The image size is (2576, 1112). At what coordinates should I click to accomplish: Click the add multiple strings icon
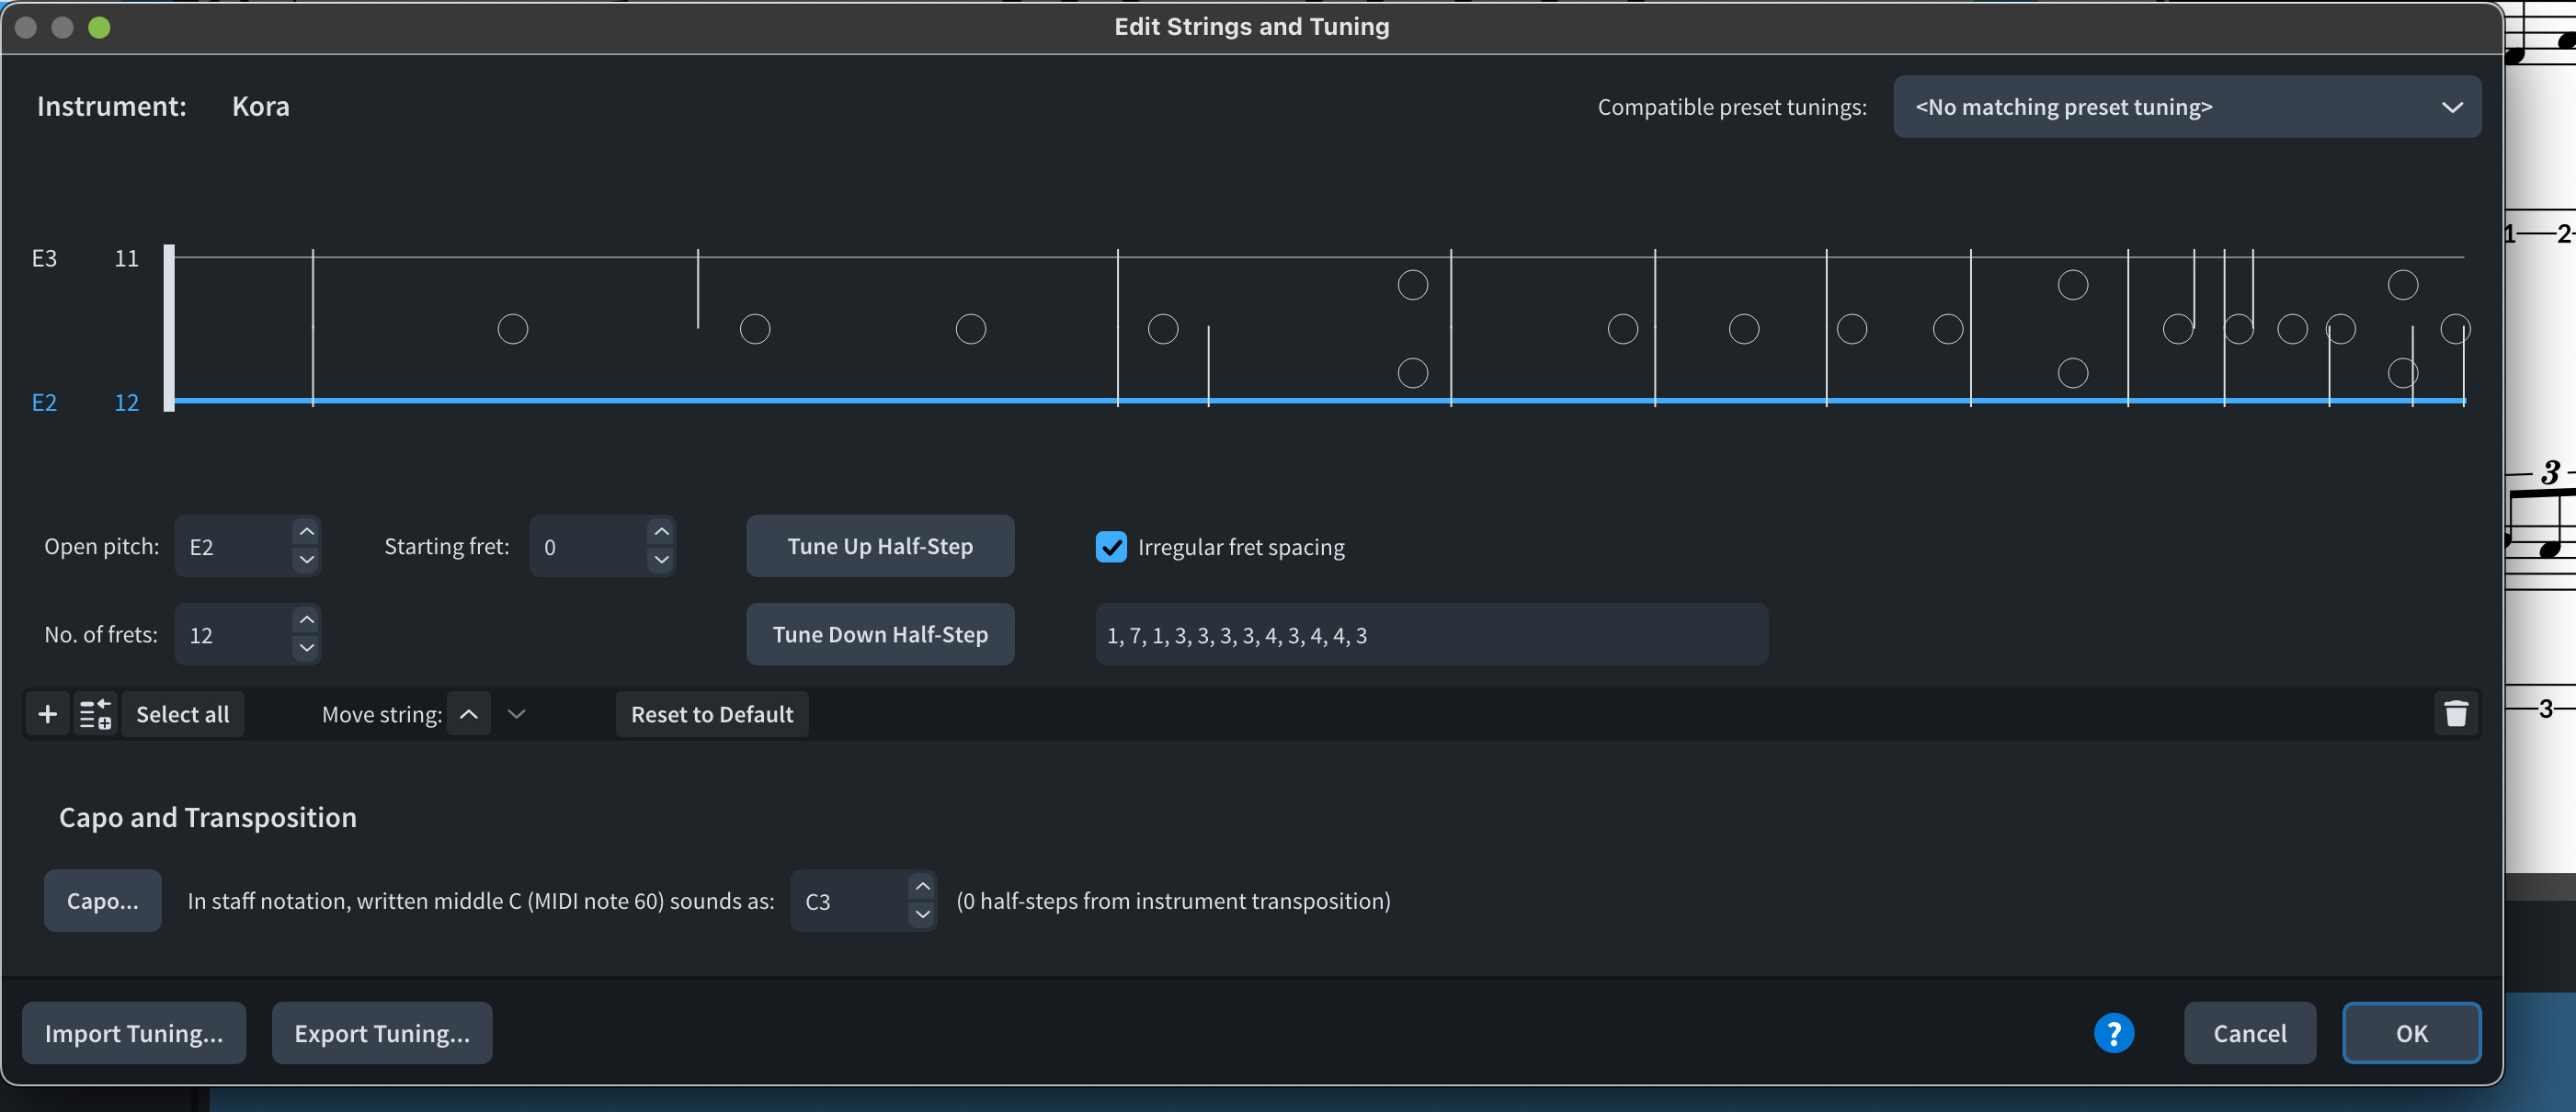[x=95, y=714]
